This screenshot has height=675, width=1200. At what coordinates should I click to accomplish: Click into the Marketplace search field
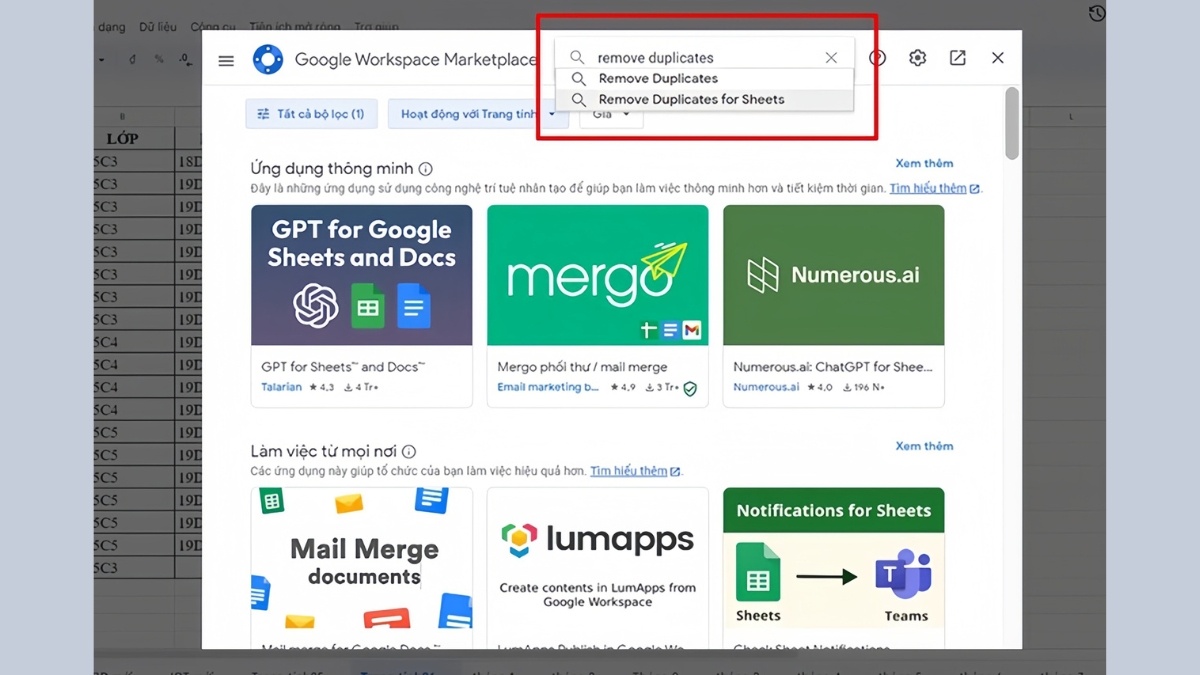(x=705, y=58)
